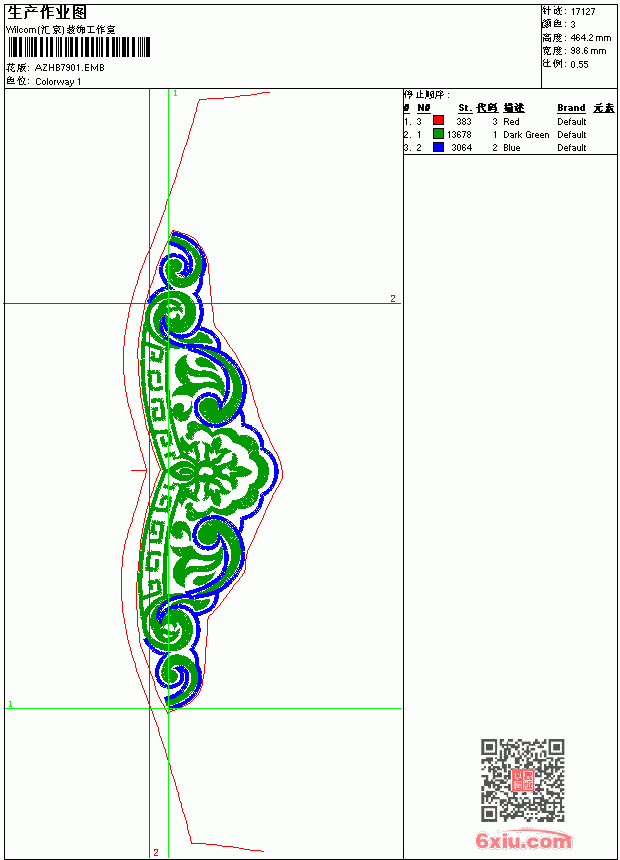Click the St. column header
Viewport: 620px width, 860px height.
(x=465, y=108)
